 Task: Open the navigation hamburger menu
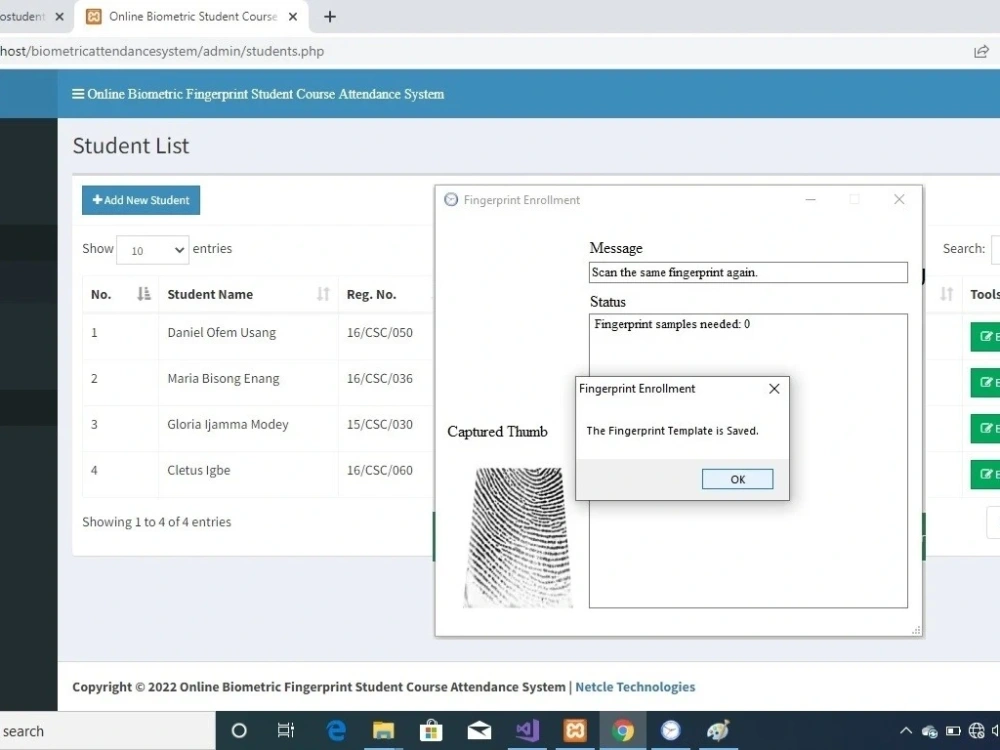[78, 94]
